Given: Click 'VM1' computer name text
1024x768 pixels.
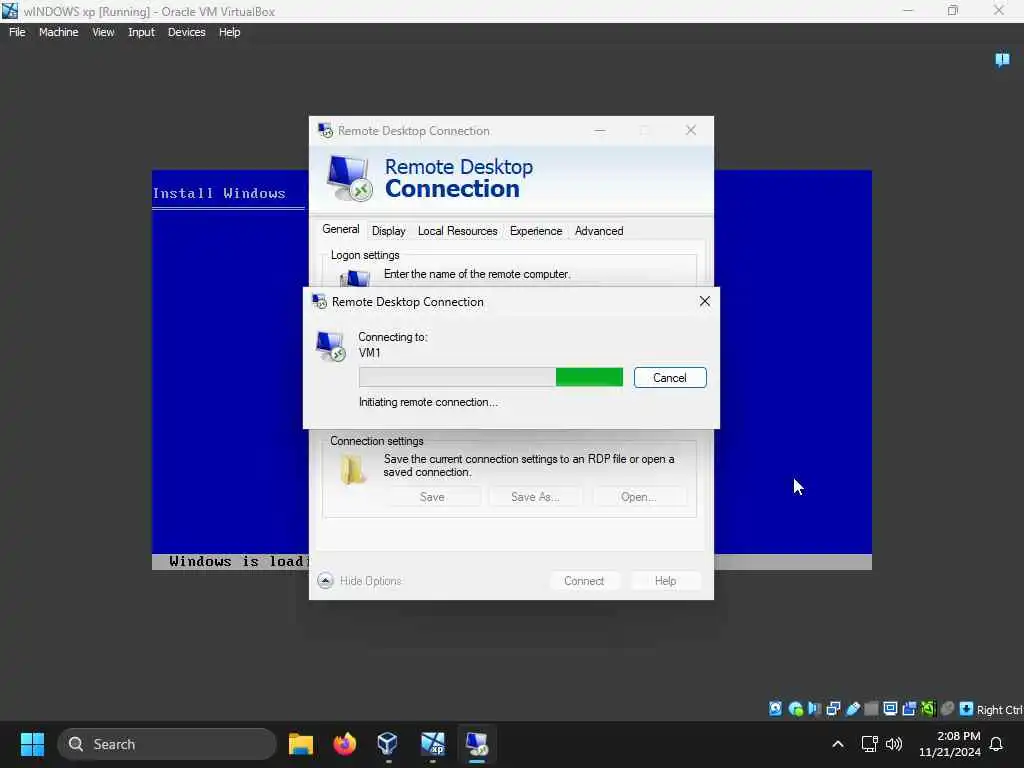Looking at the screenshot, I should pos(370,353).
